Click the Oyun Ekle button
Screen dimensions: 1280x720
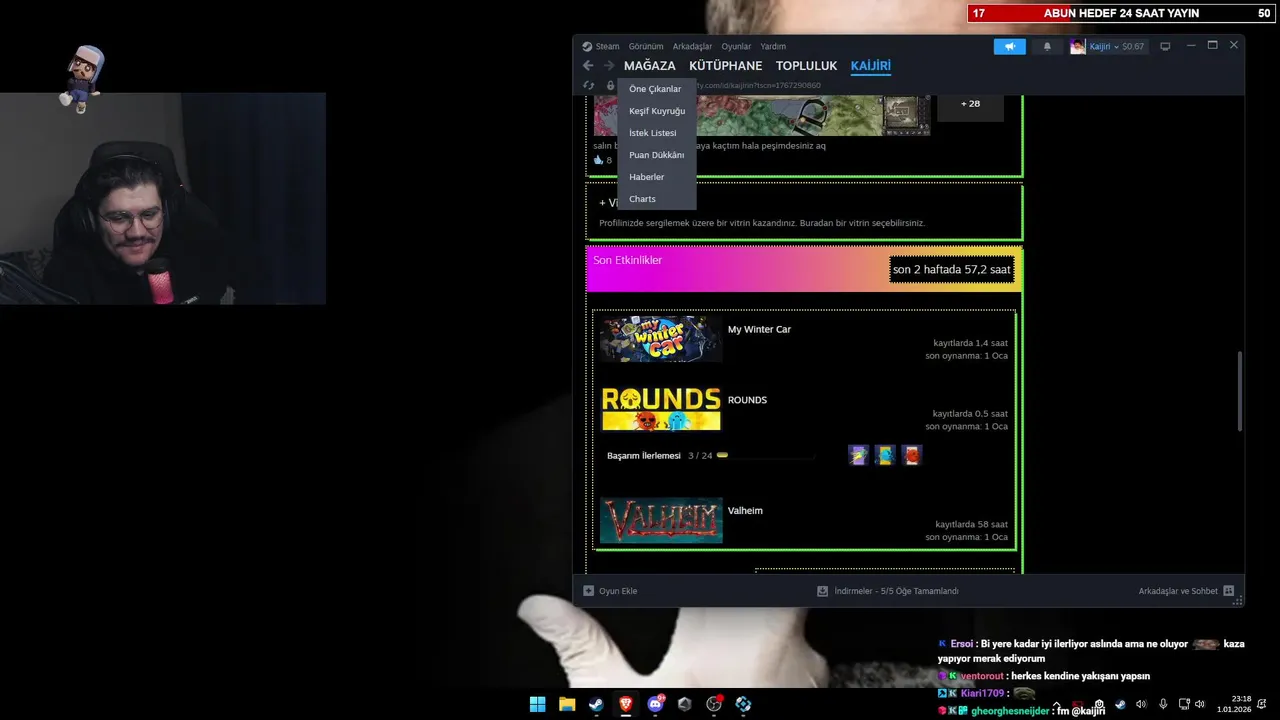[x=610, y=591]
